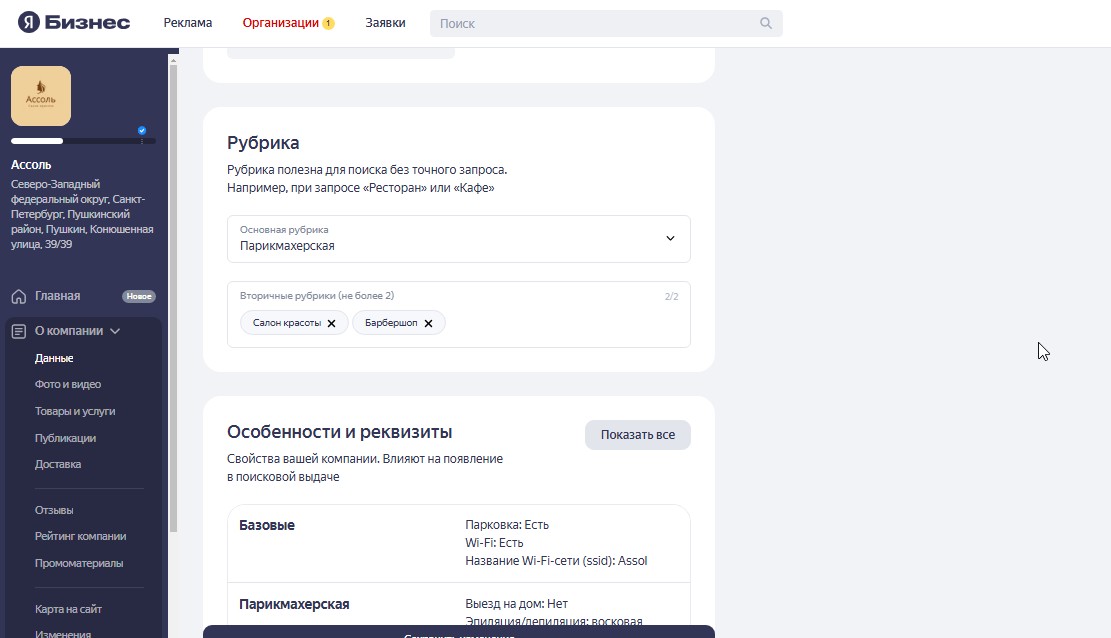Viewport: 1111px width, 638px height.
Task: Click the О компании document icon
Action: coord(19,331)
